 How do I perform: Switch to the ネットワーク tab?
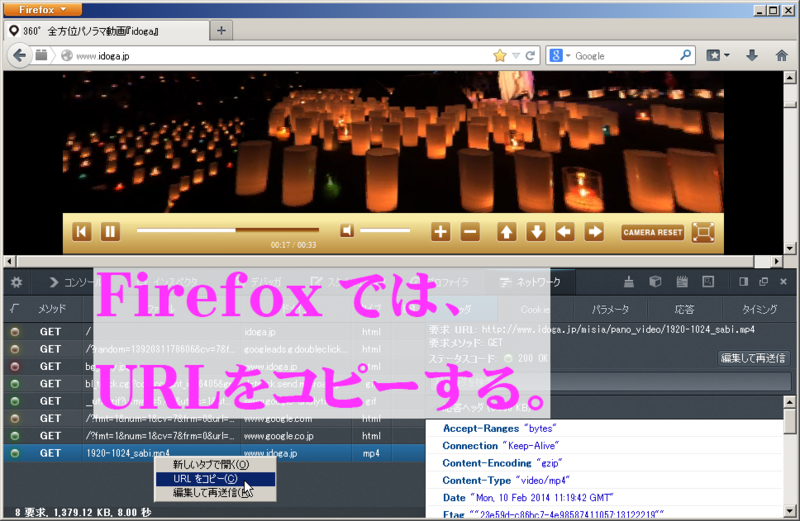[530, 282]
